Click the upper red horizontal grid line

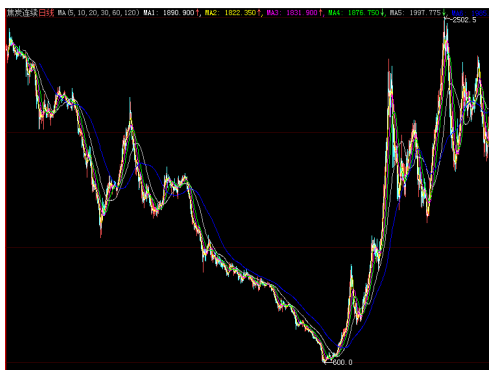(247, 133)
